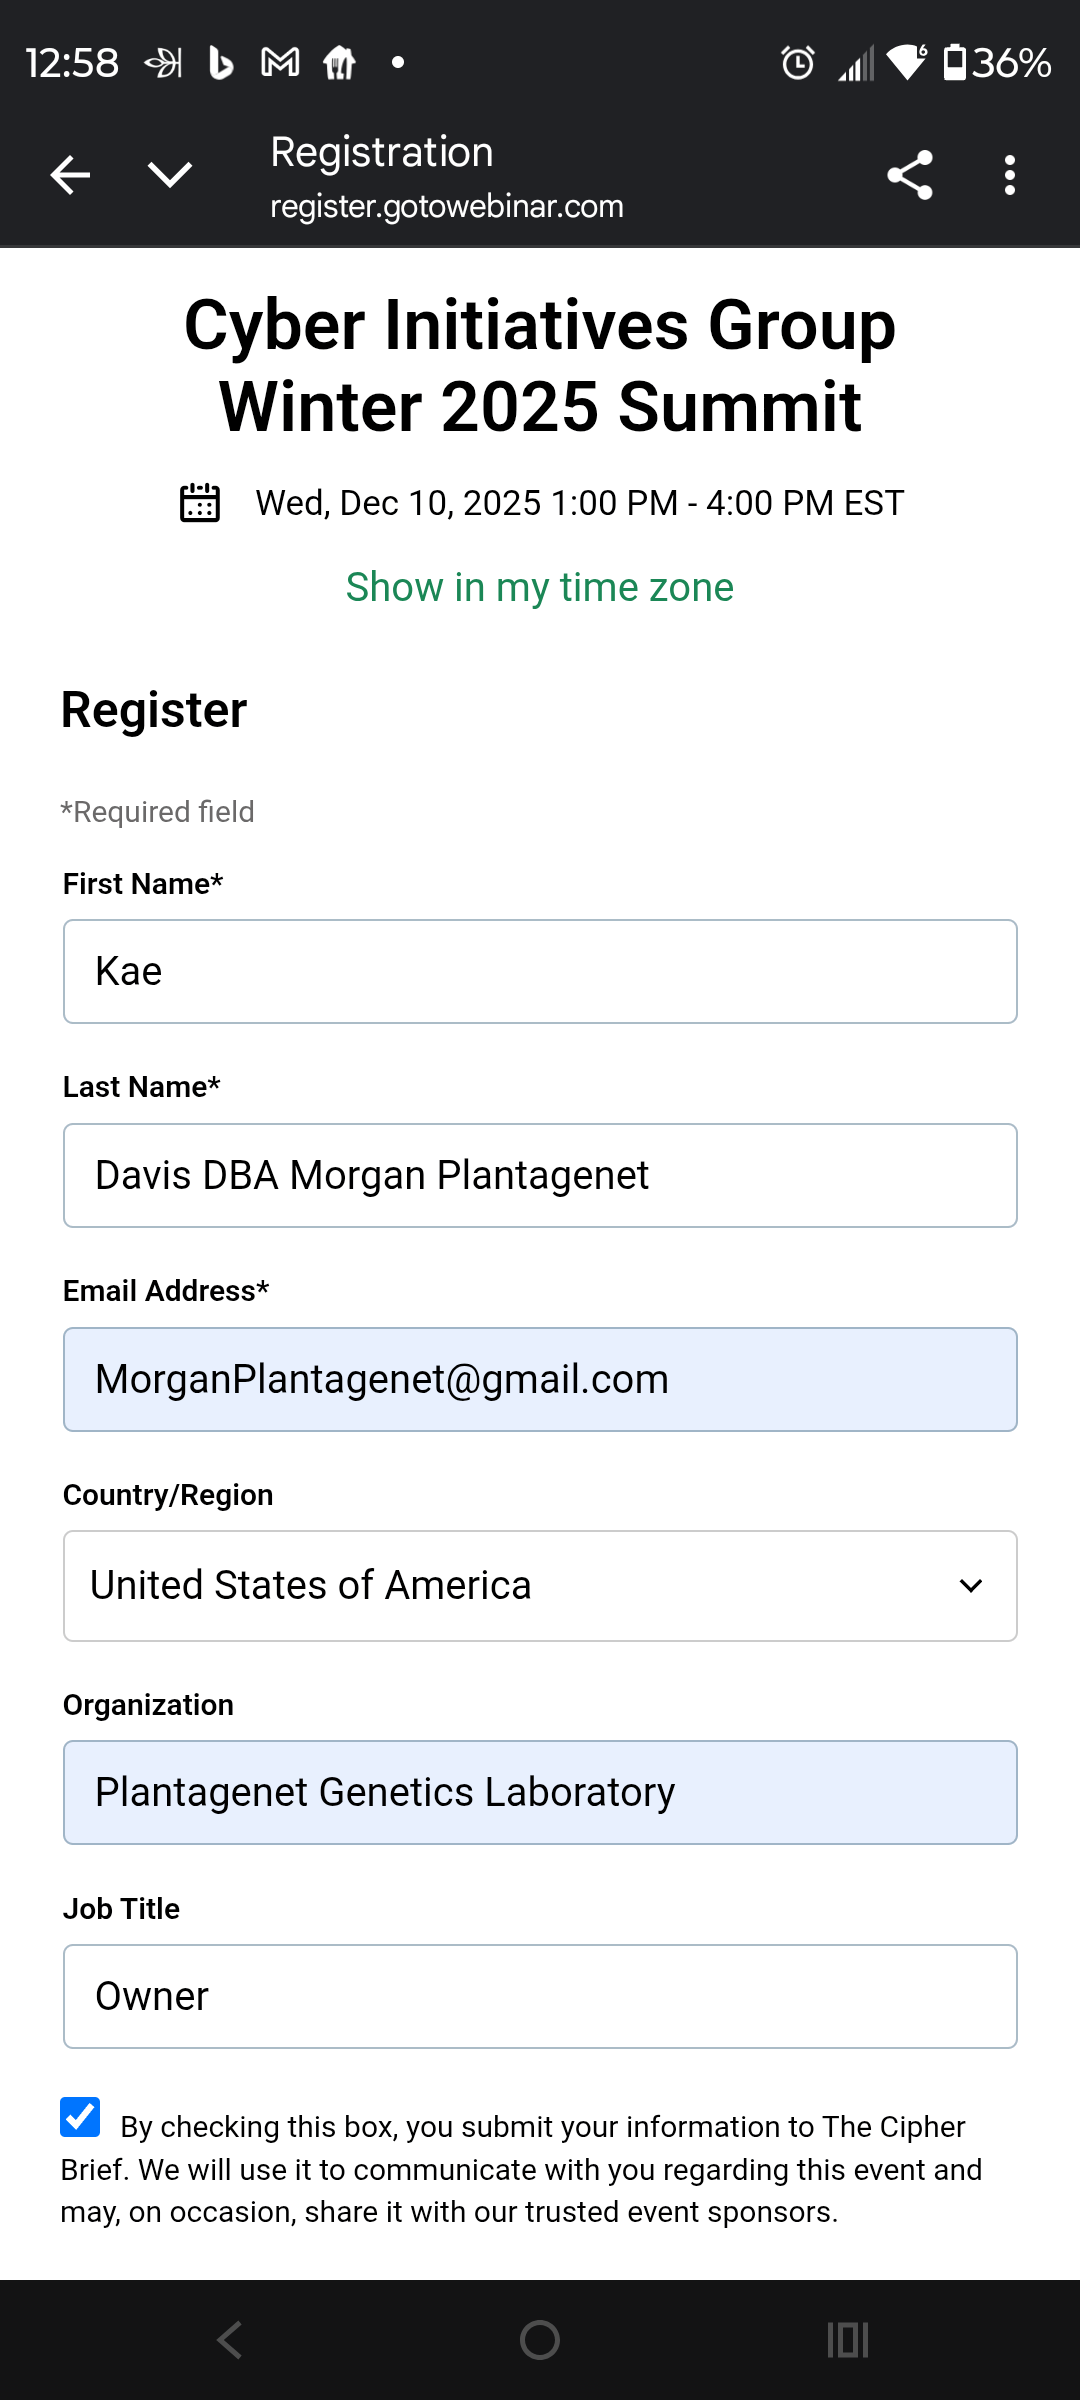Open Gmail from the status bar notification

point(280,62)
